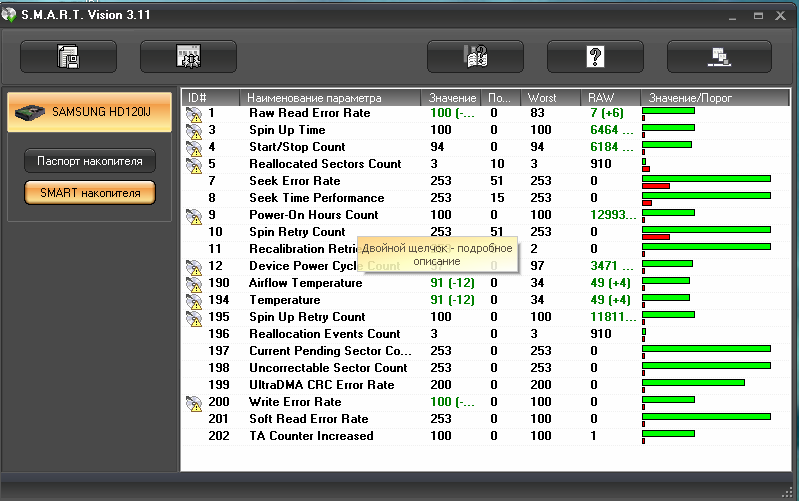Click the save report floppy-disk toolbar button

(68, 57)
